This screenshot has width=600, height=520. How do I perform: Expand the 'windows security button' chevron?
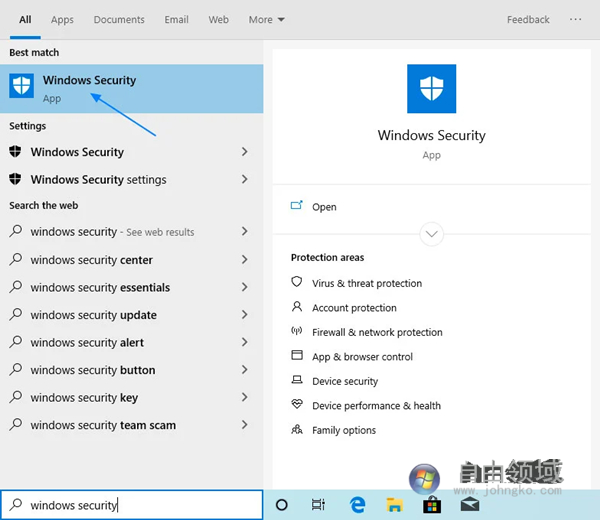[x=245, y=370]
